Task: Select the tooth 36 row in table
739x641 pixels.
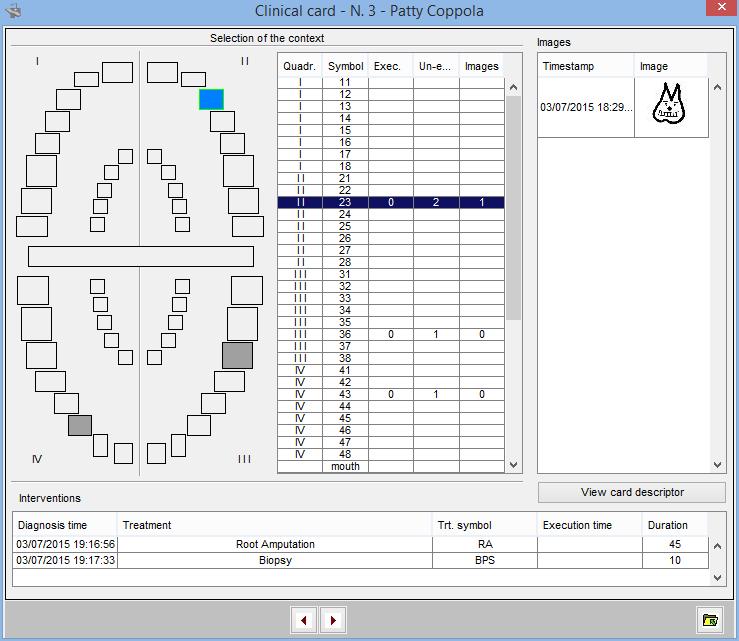Action: tap(390, 334)
